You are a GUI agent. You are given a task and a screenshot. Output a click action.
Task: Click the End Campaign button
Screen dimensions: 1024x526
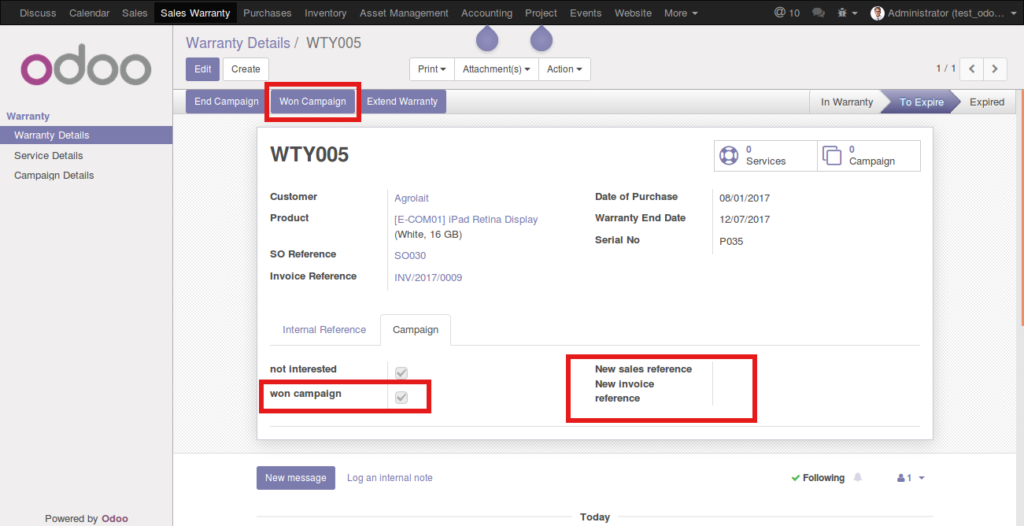click(227, 102)
